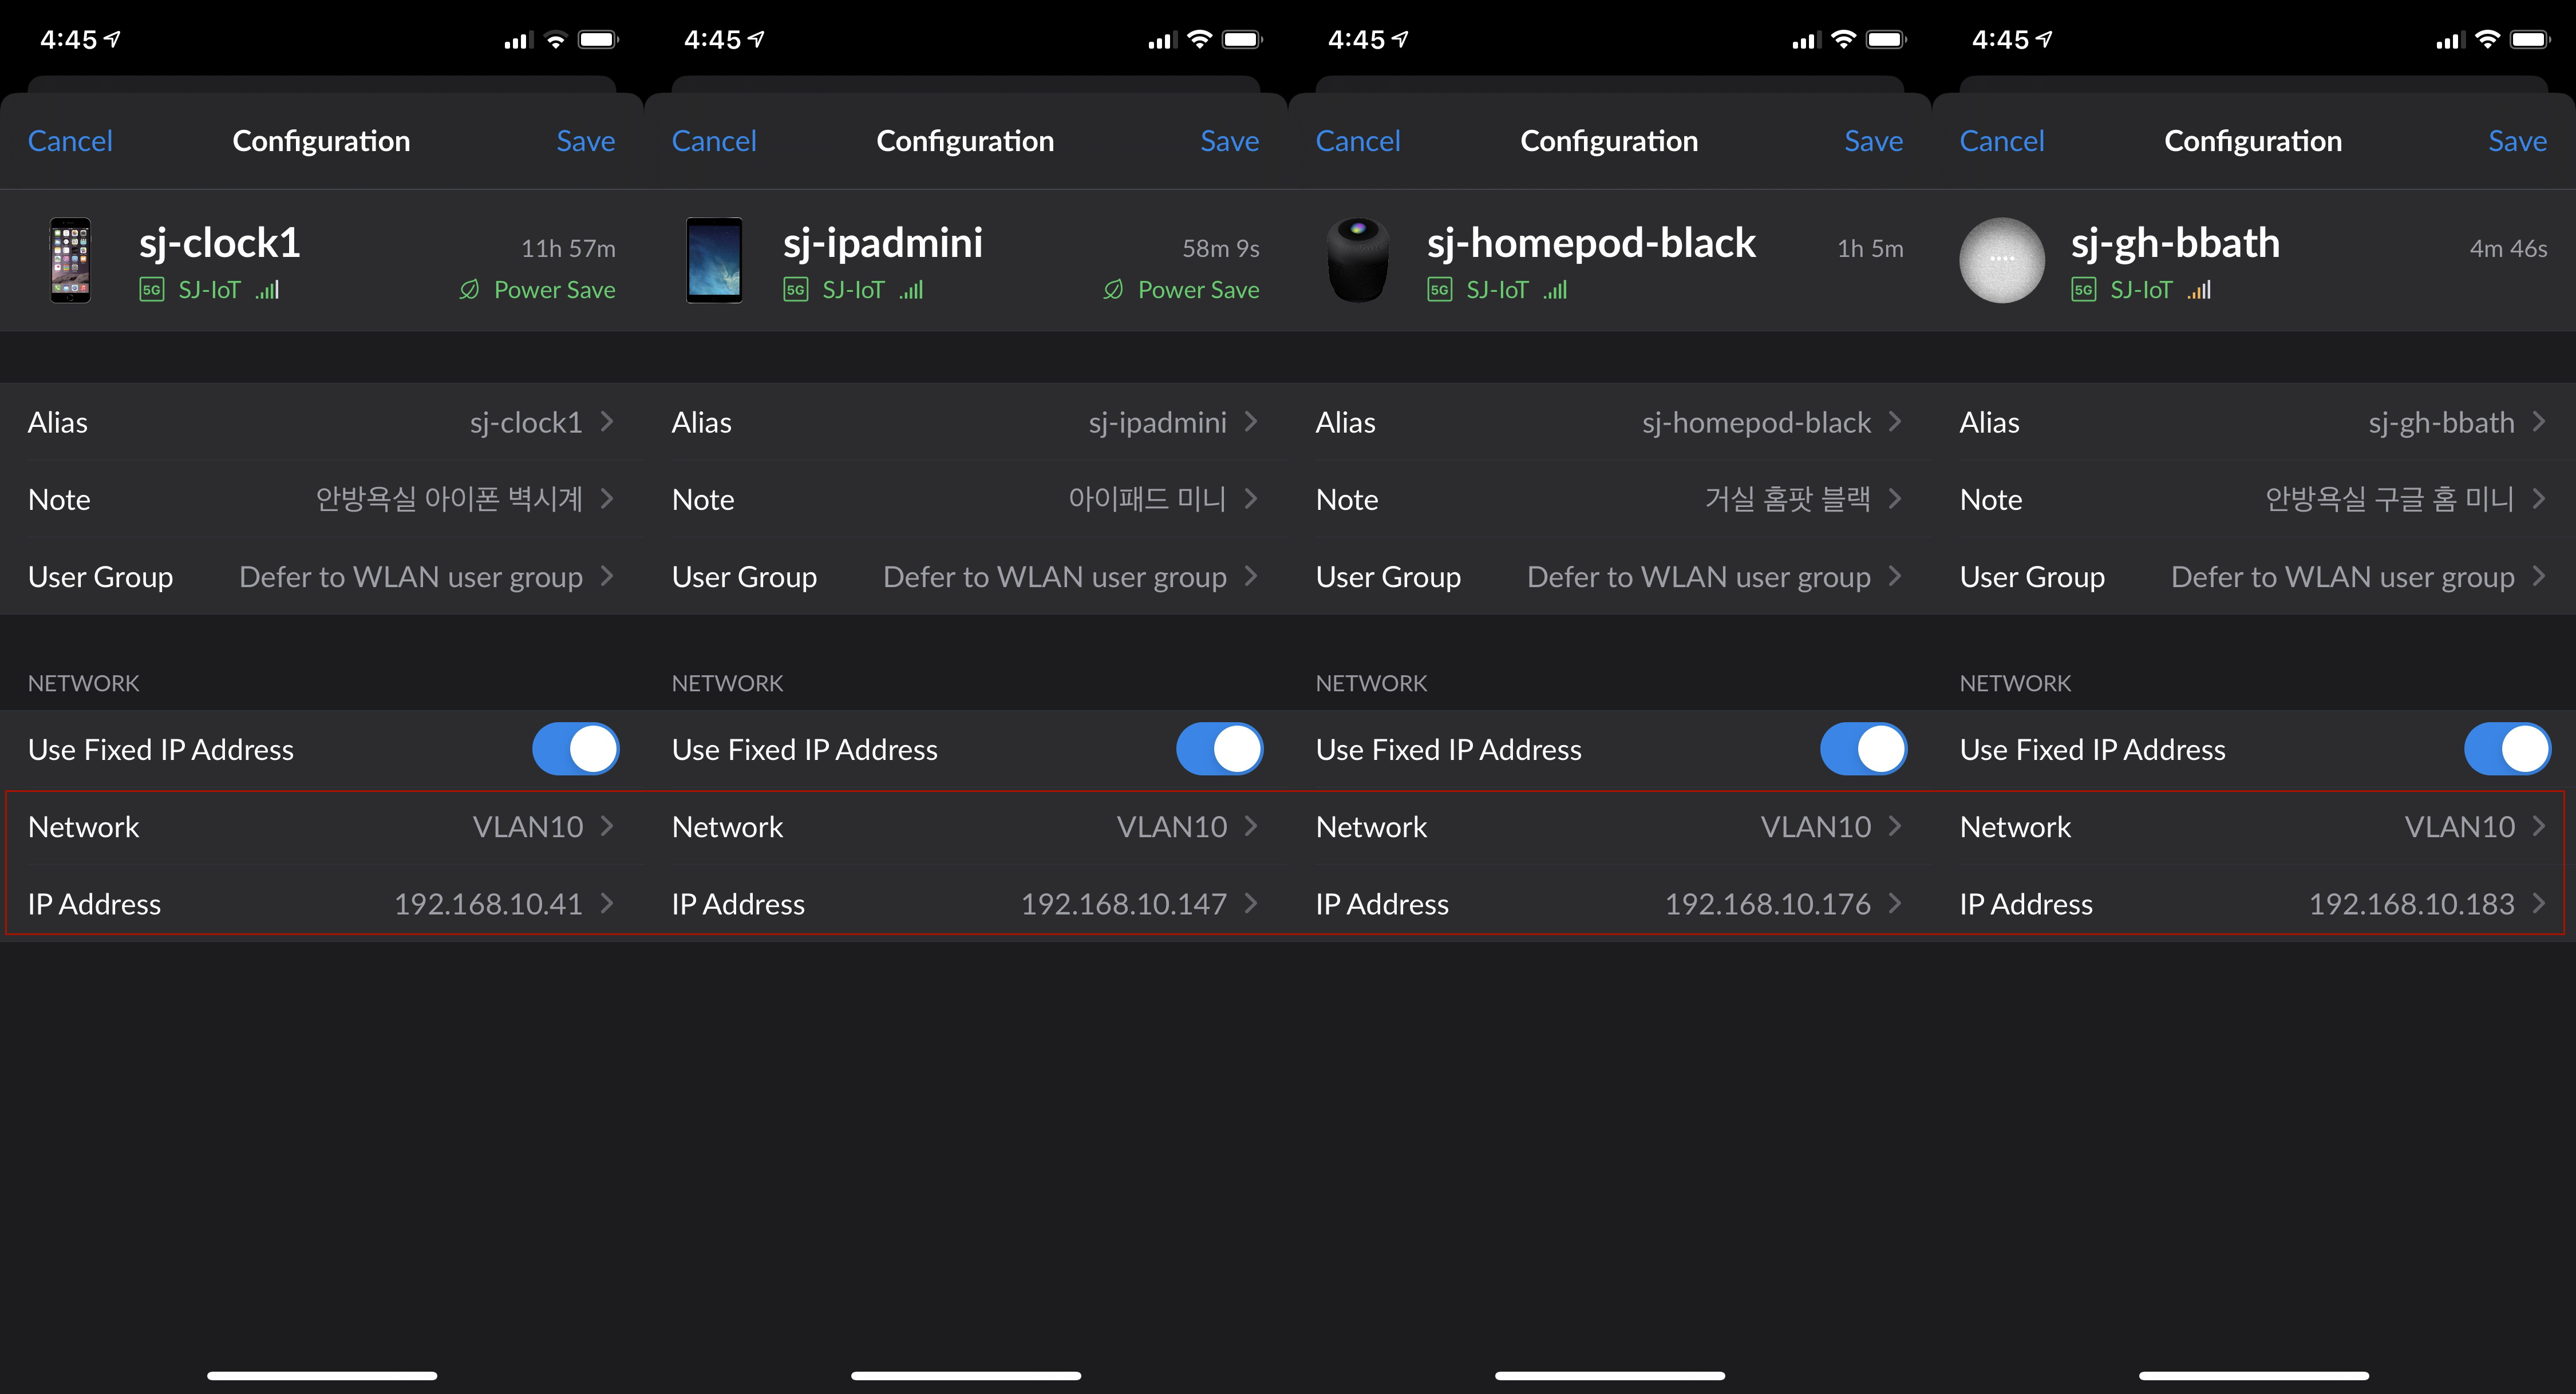2576x1394 pixels.
Task: Disable Fixed IP Address for sj-clock1
Action: point(575,749)
